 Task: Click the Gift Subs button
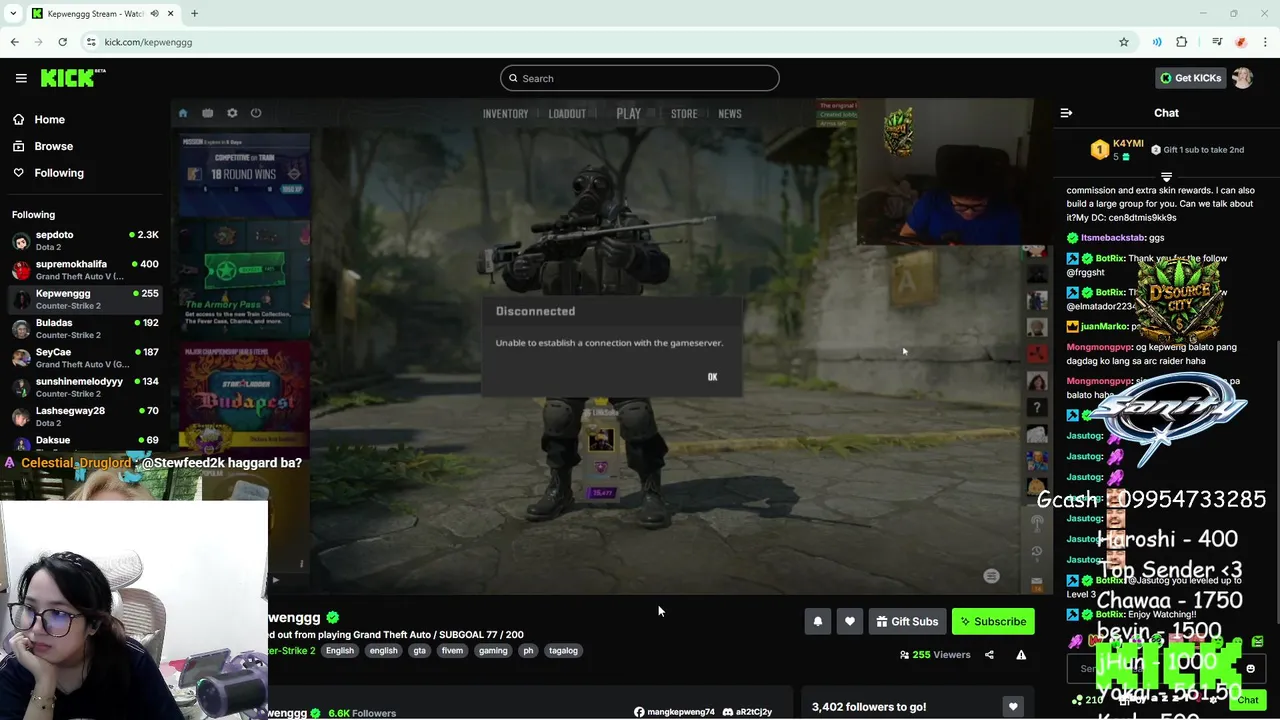pyautogui.click(x=907, y=621)
